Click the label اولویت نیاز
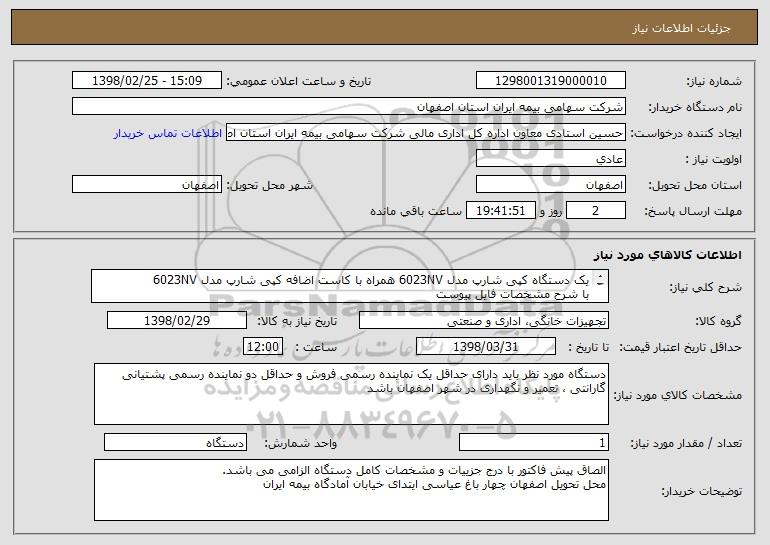 (714, 160)
